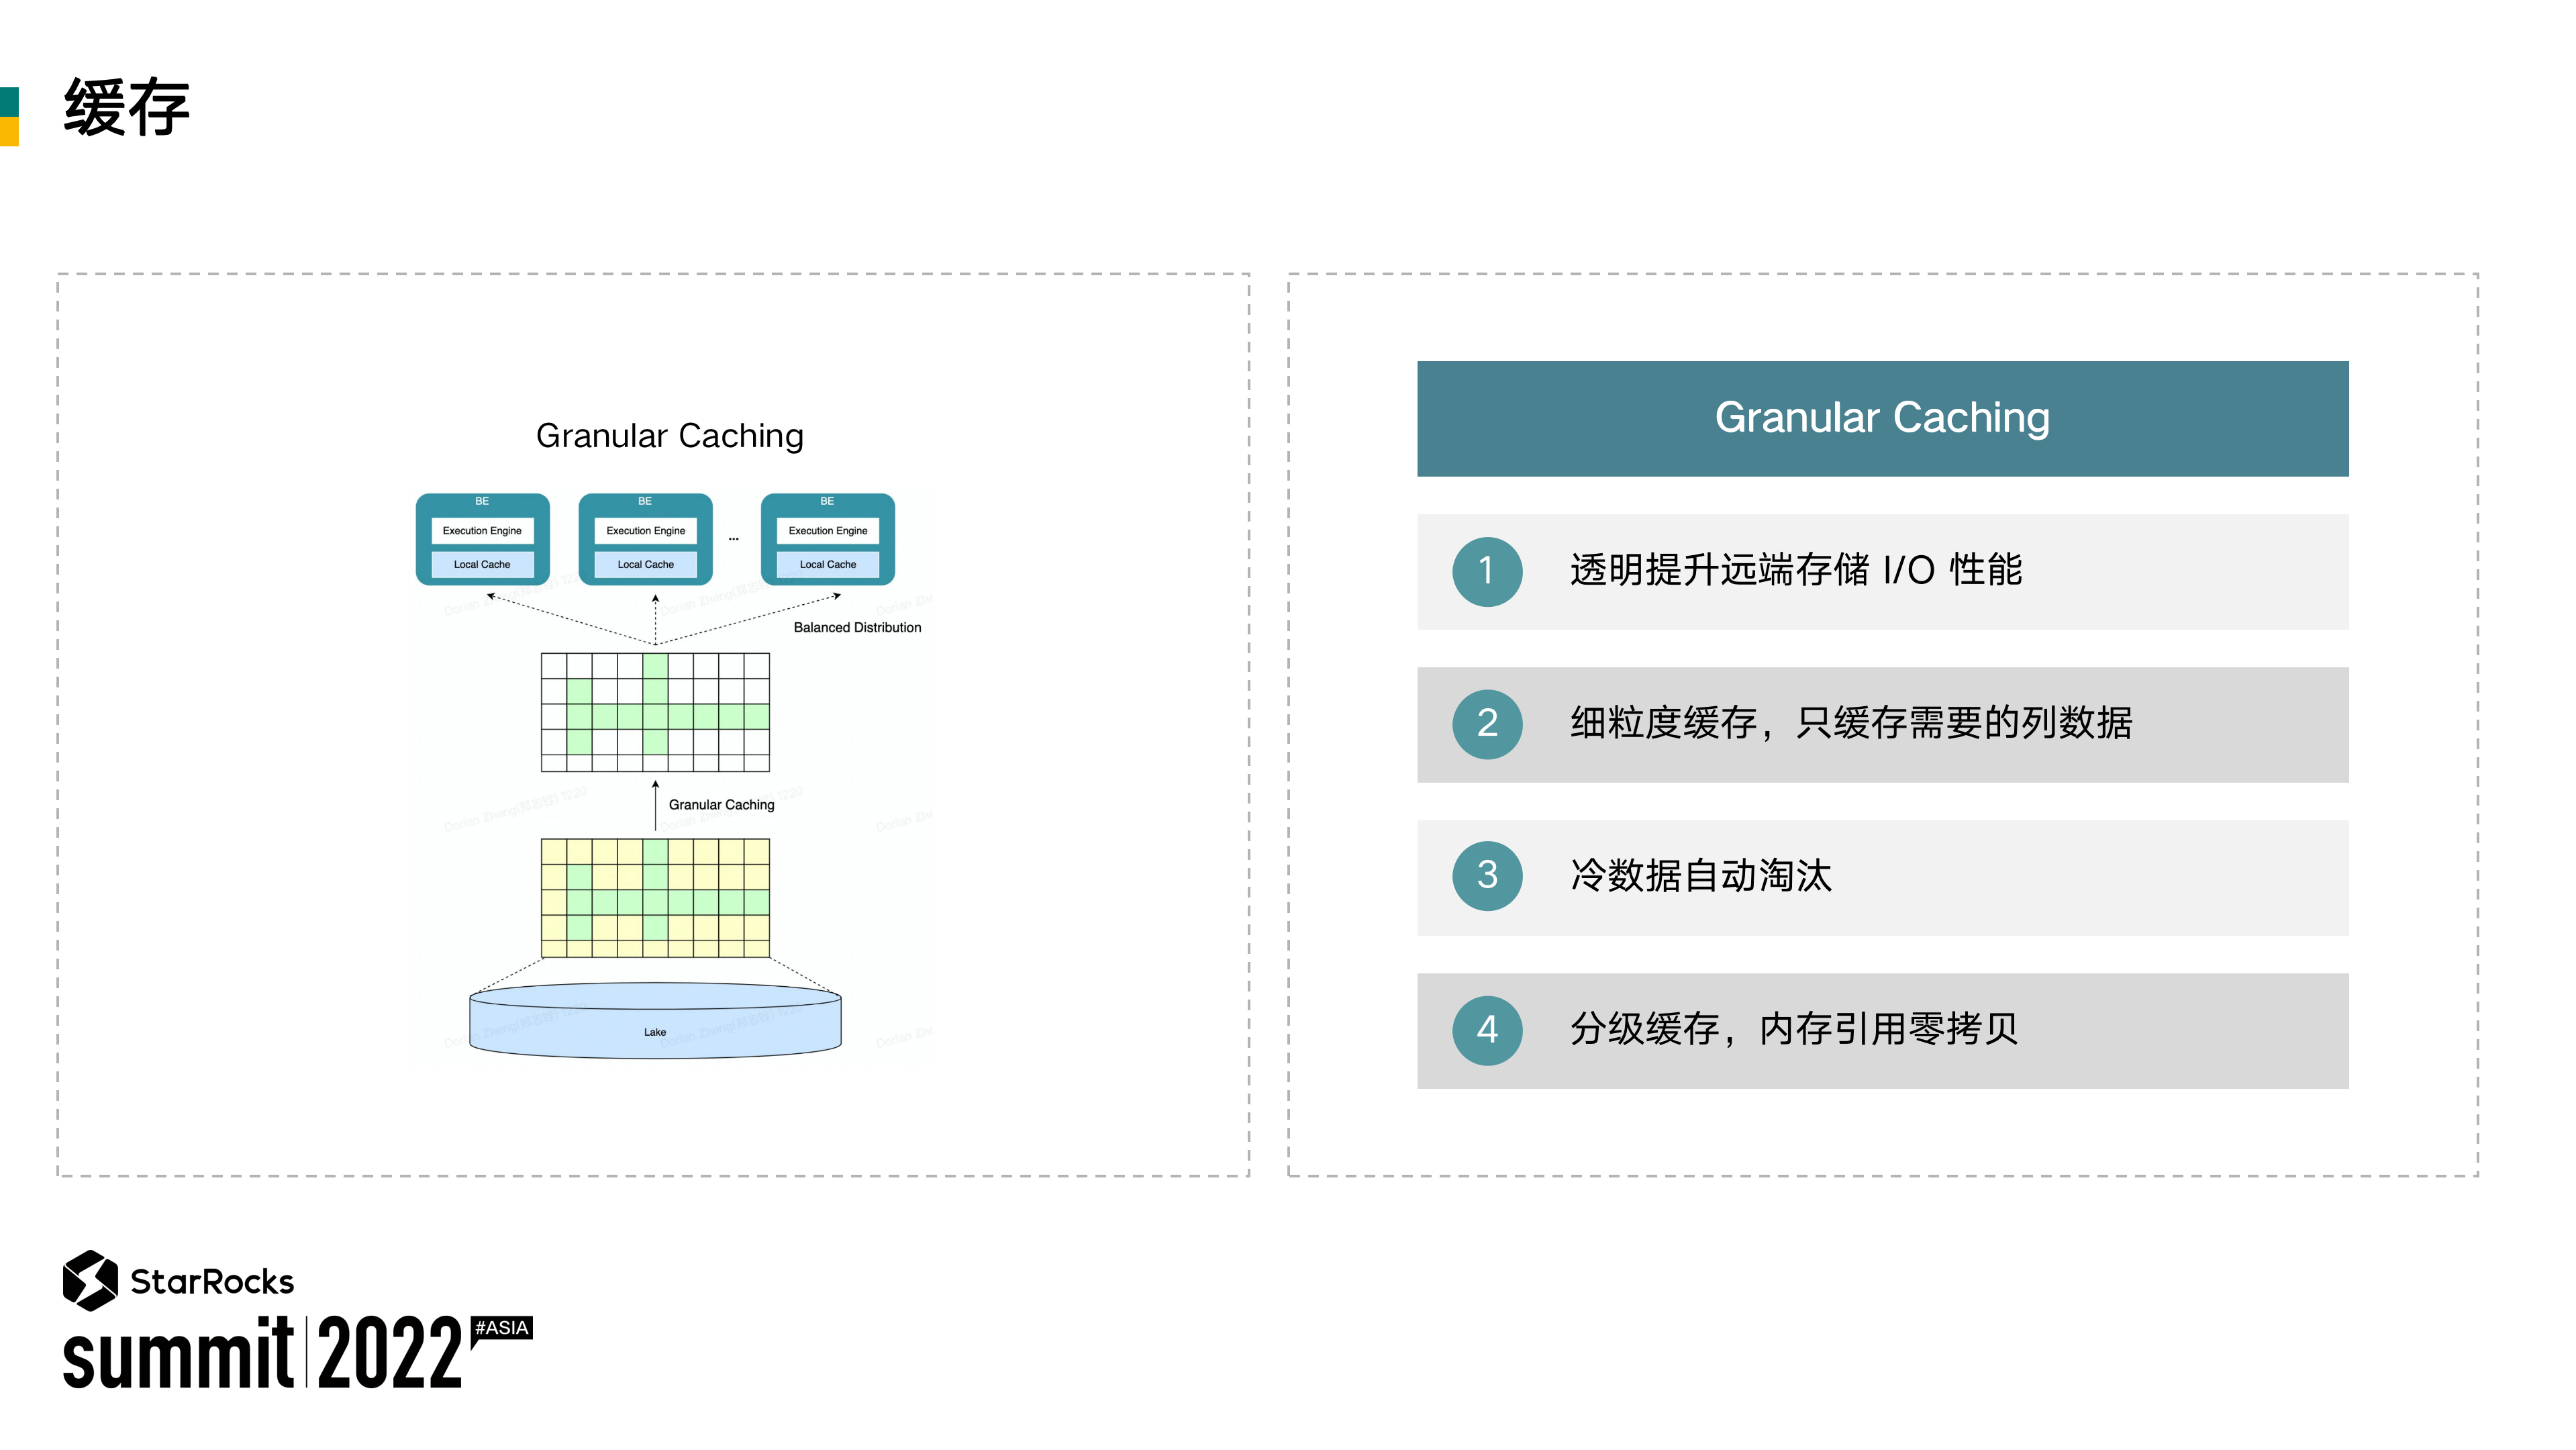Select the 冷数据自动淘汰 text row
This screenshot has width=2576, height=1450.
click(1700, 876)
